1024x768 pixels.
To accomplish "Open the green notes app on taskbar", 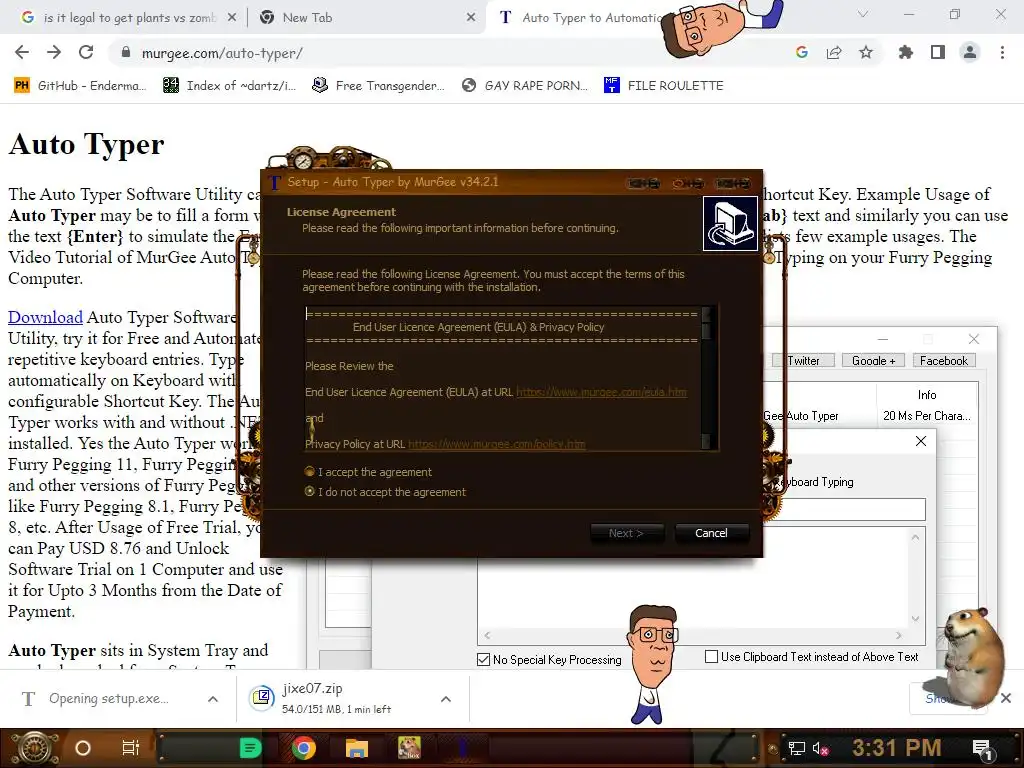I will (250, 748).
